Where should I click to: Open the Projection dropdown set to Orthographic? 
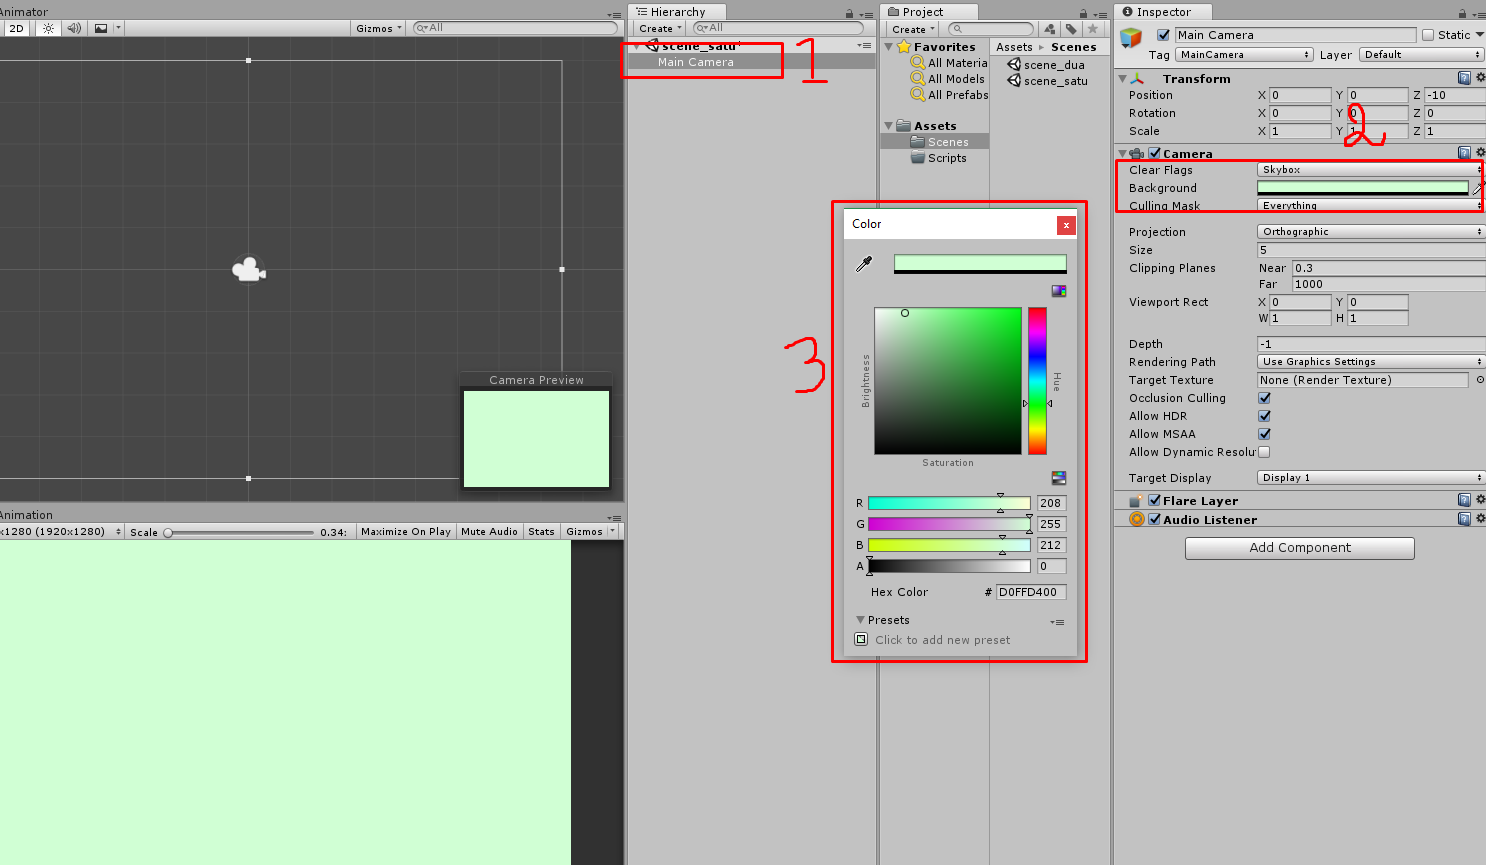pos(1368,231)
